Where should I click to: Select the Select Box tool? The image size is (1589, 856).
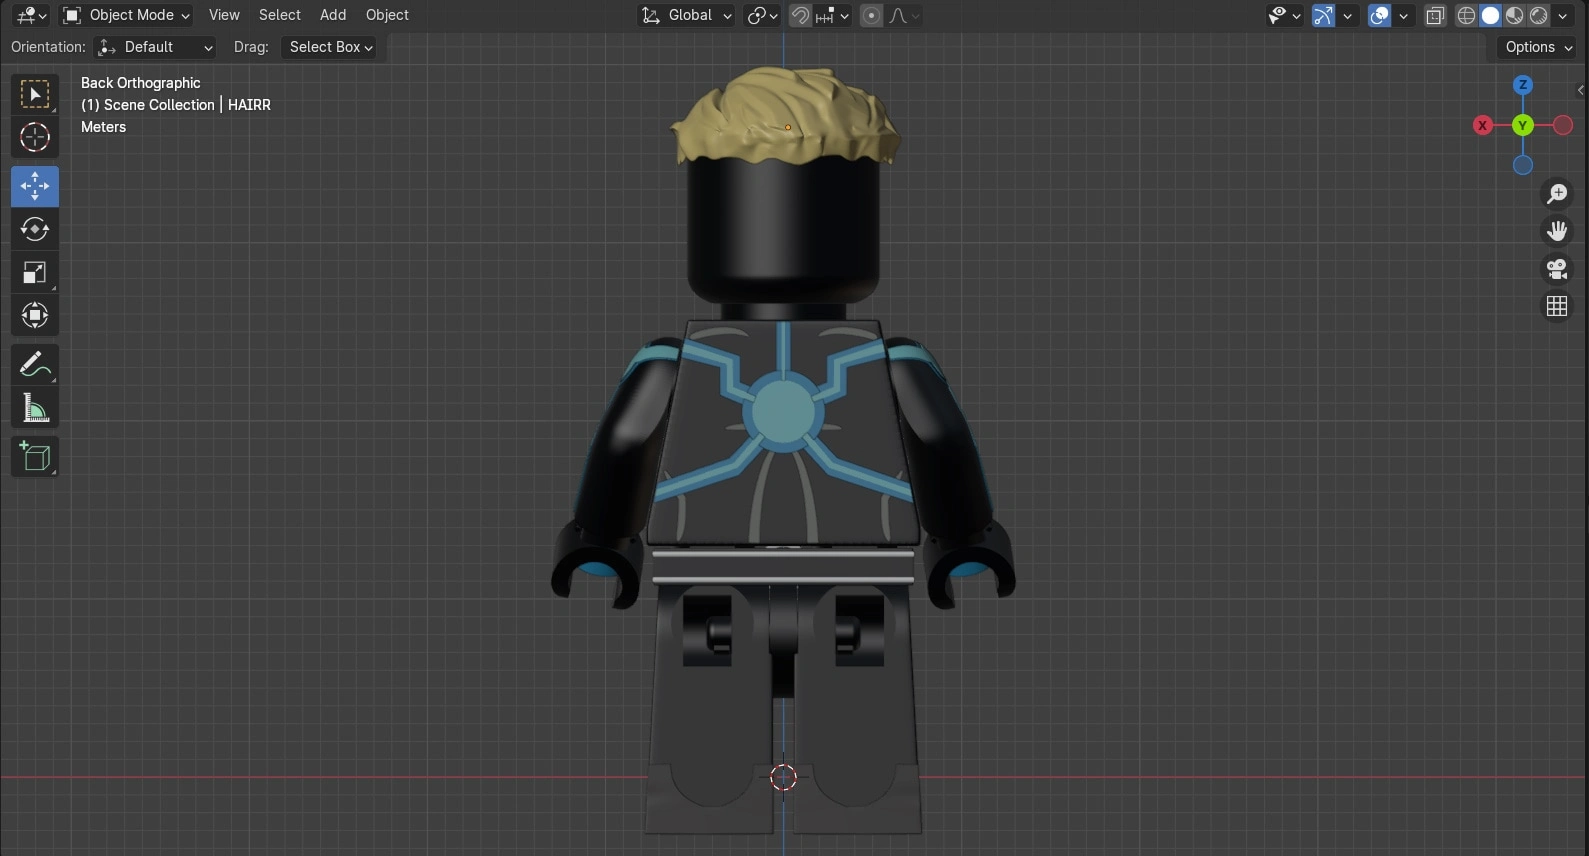coord(35,94)
